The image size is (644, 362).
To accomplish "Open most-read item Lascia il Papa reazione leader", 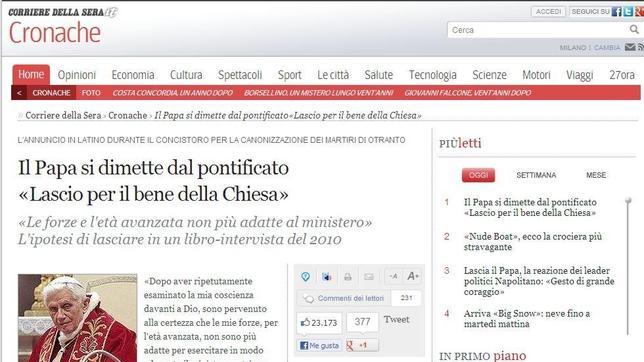I will 539,281.
